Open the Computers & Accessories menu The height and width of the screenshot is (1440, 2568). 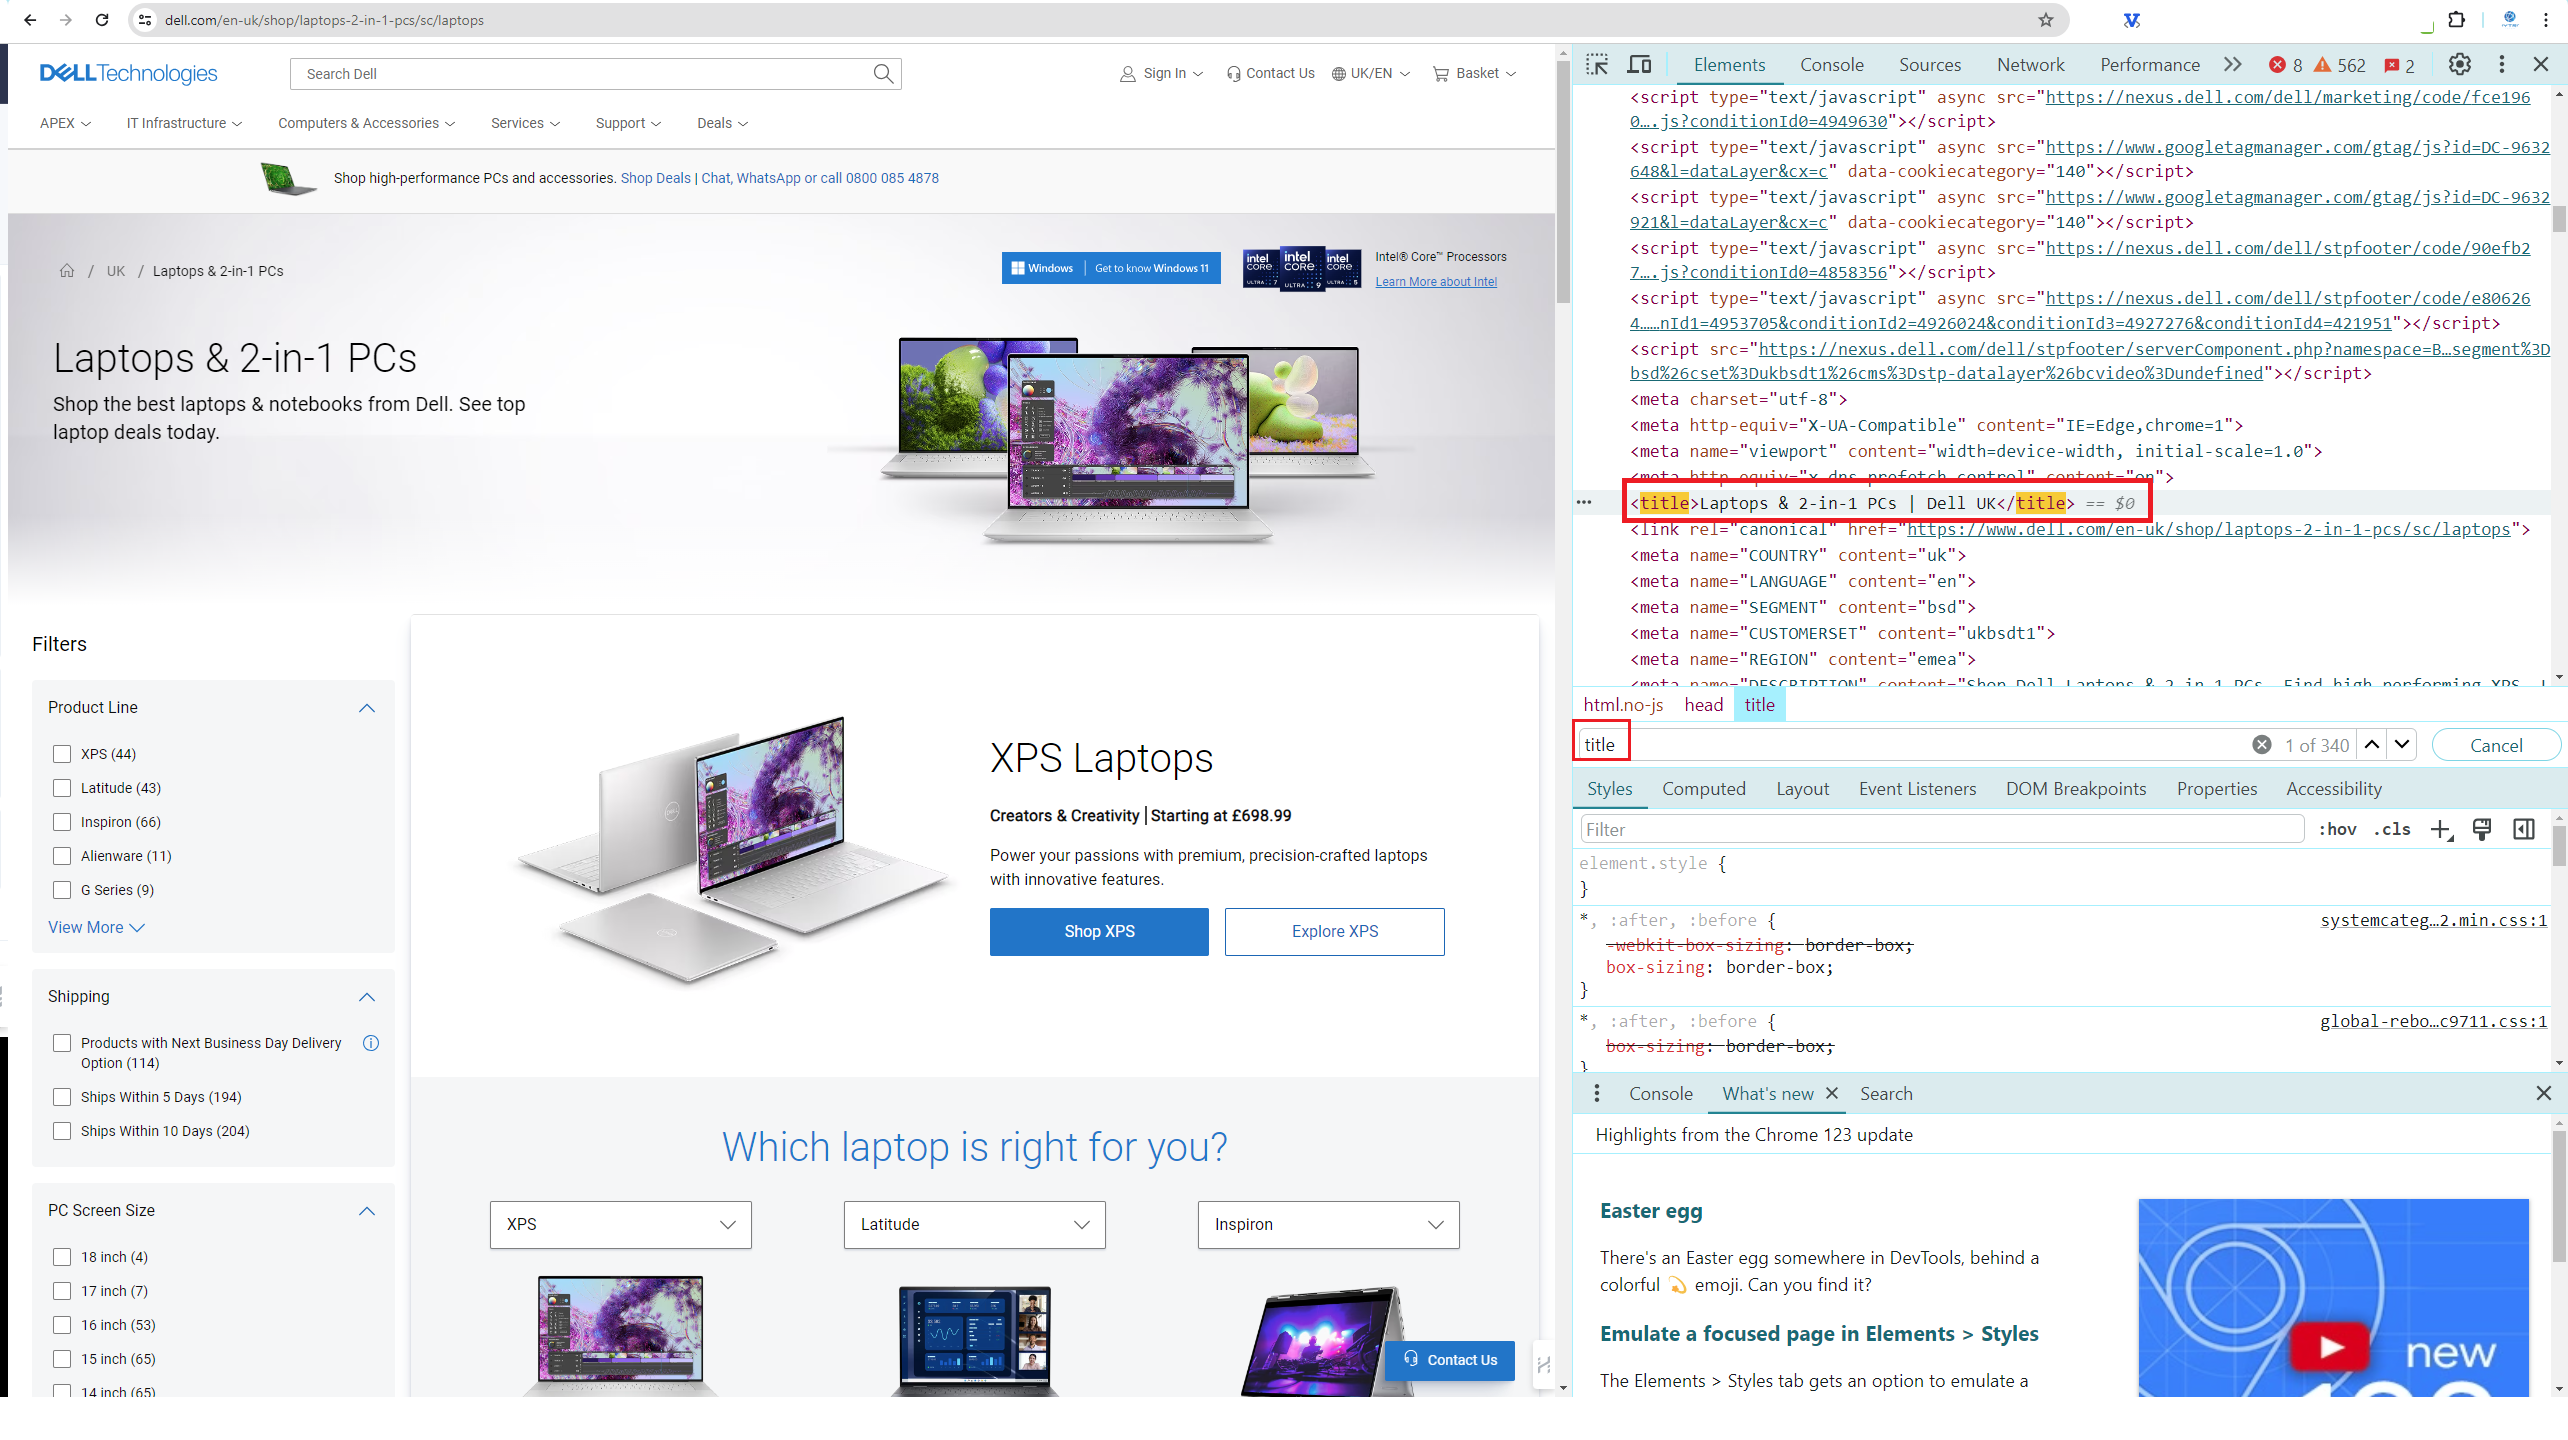[367, 123]
